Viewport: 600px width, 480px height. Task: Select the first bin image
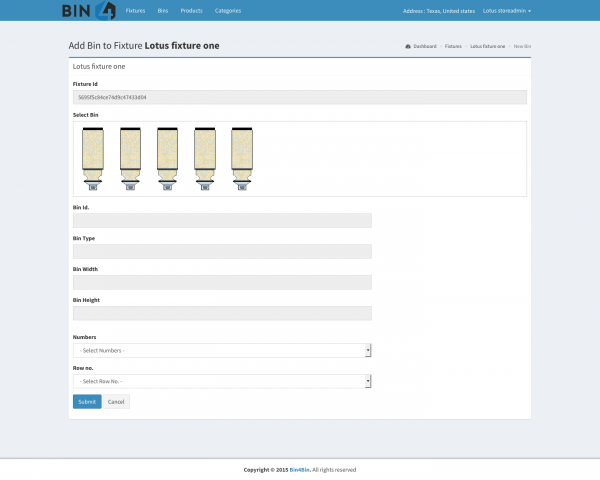pos(93,157)
